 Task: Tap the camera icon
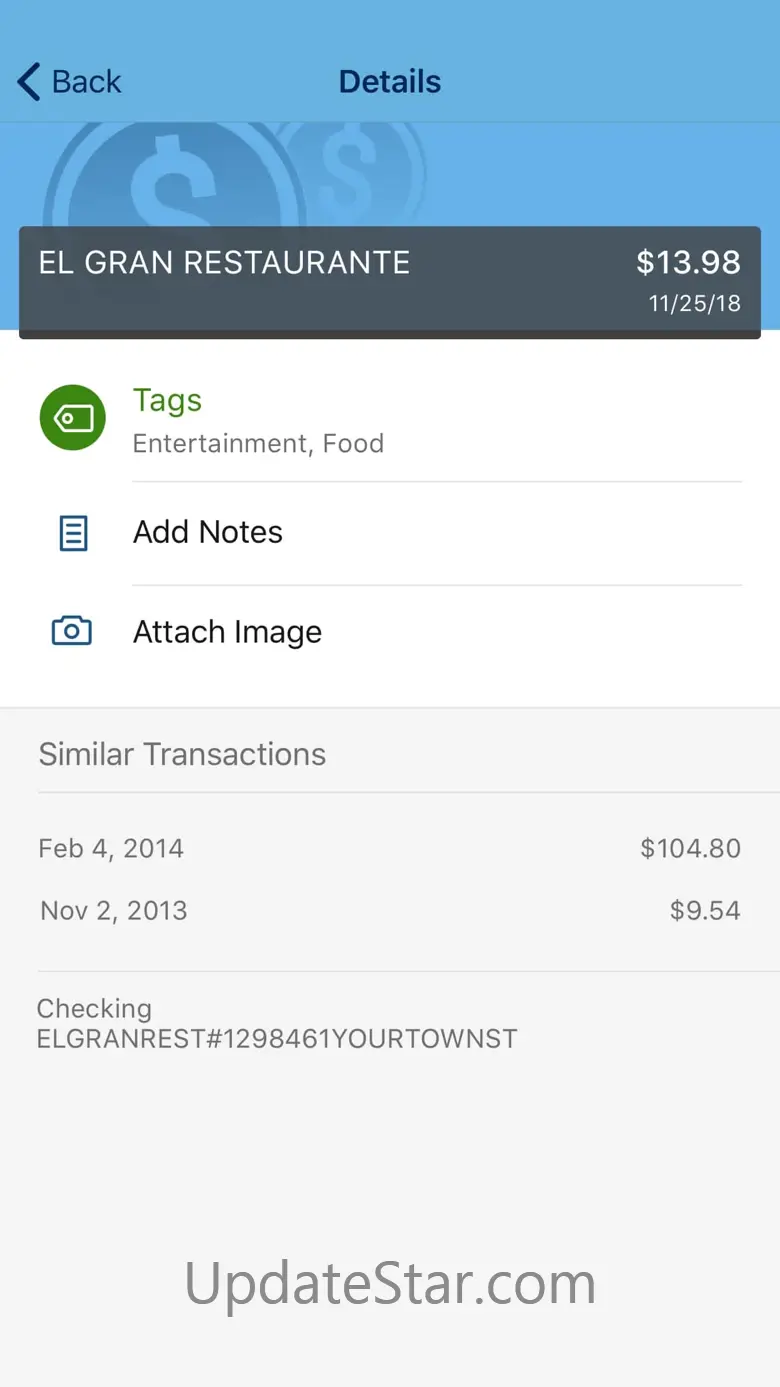(x=72, y=632)
